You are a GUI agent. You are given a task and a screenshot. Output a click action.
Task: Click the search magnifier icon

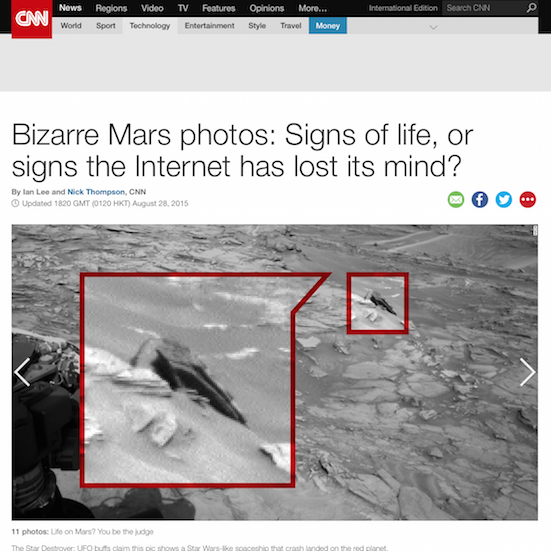[x=531, y=8]
